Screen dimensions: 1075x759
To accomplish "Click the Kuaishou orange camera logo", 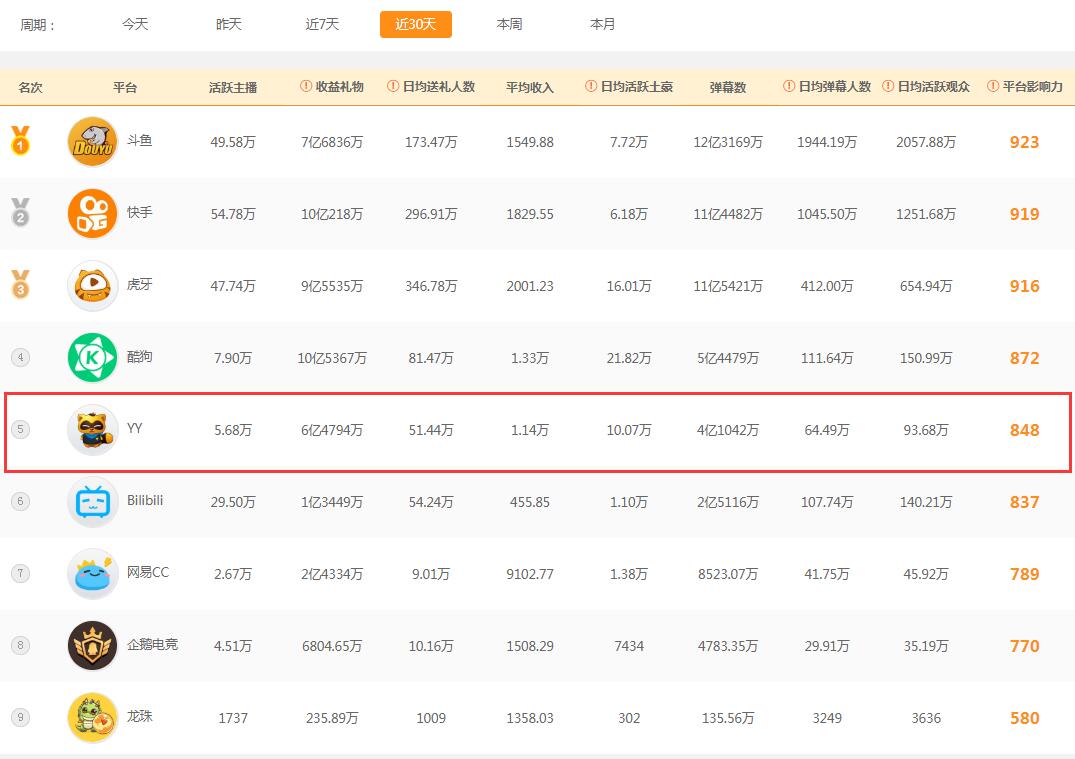I will point(93,214).
